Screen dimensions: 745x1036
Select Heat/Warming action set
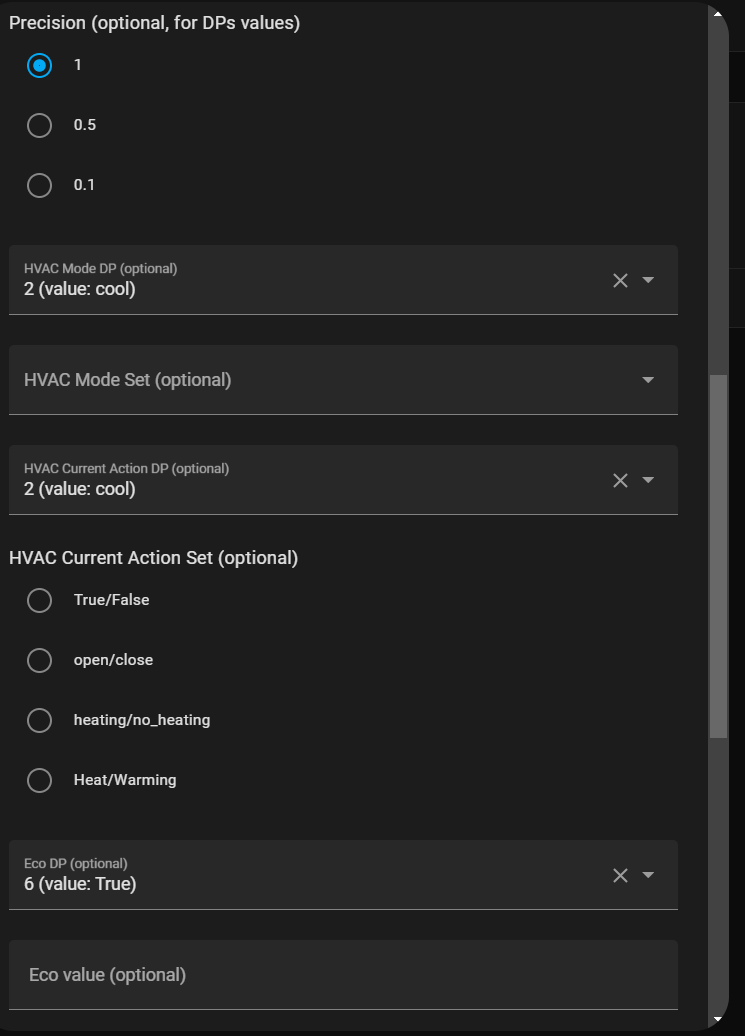coord(39,780)
